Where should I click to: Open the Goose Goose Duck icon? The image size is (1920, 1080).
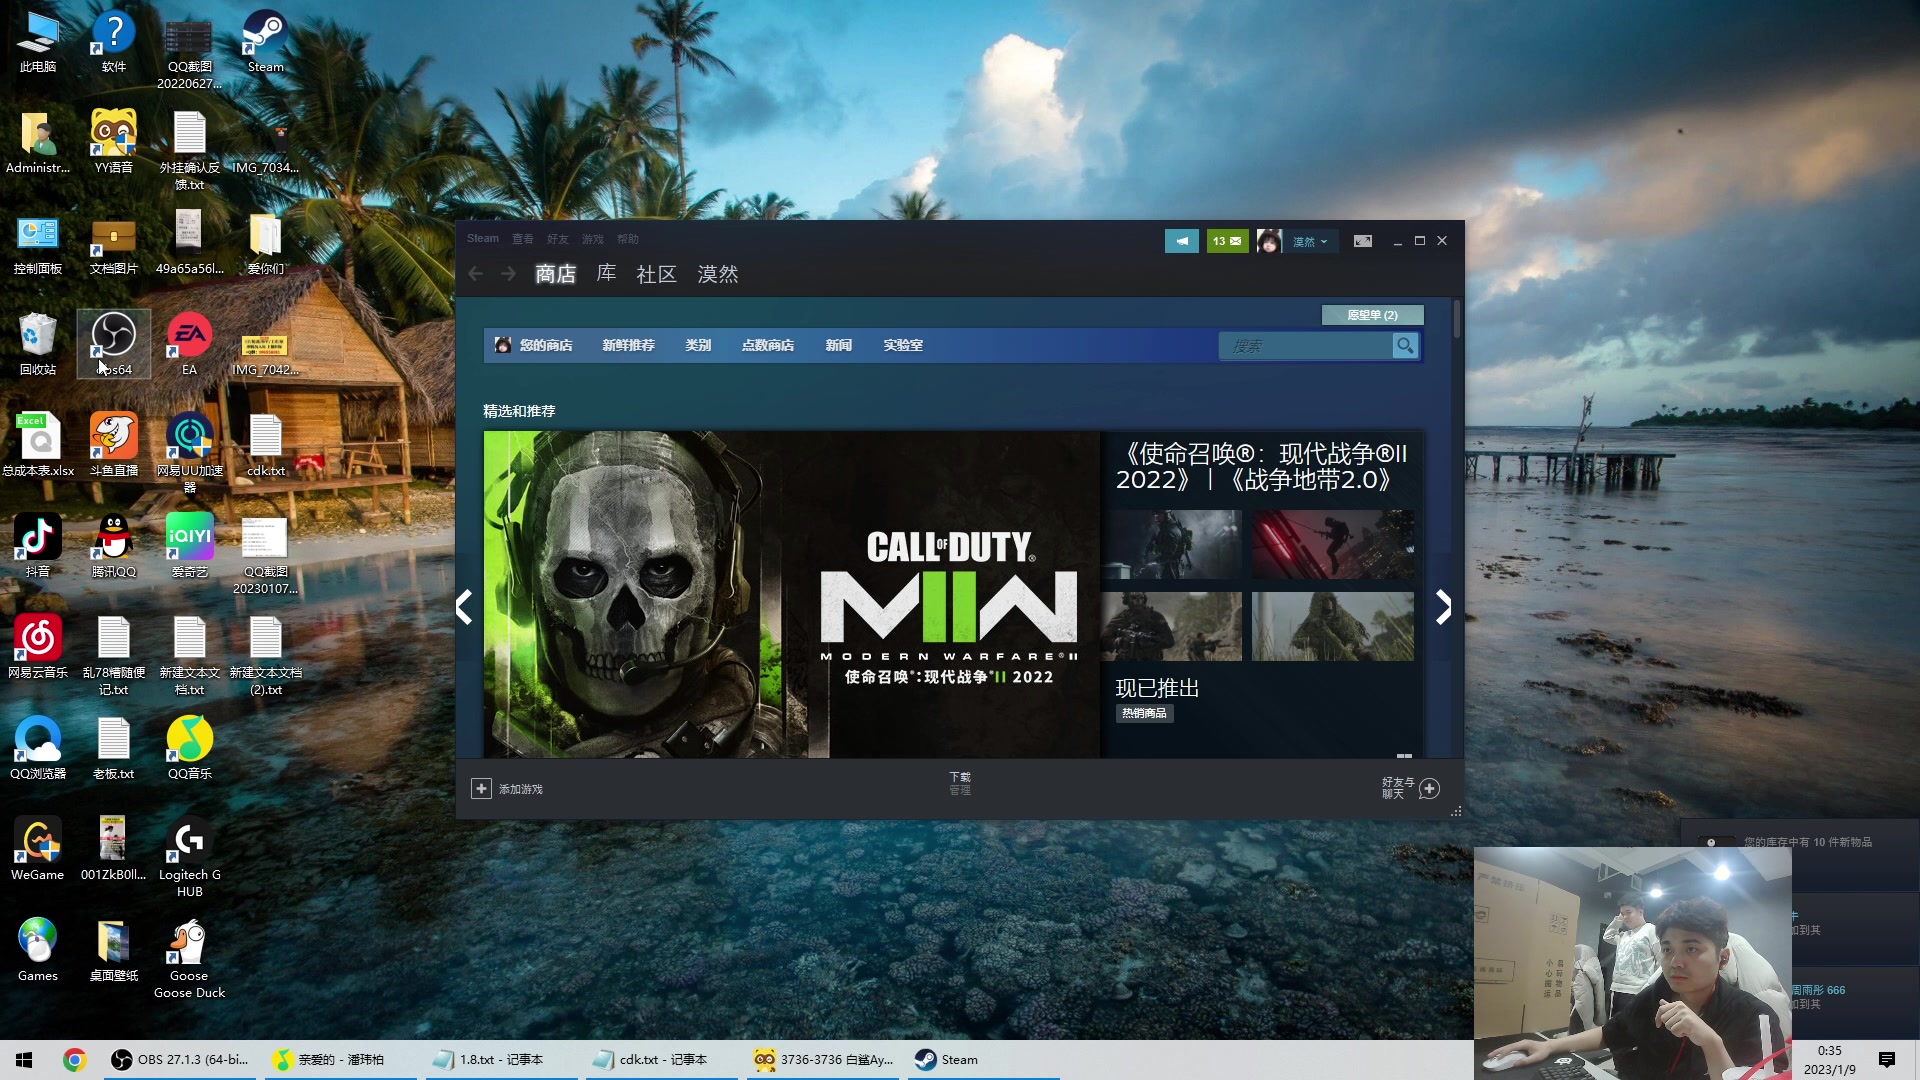[x=189, y=958]
